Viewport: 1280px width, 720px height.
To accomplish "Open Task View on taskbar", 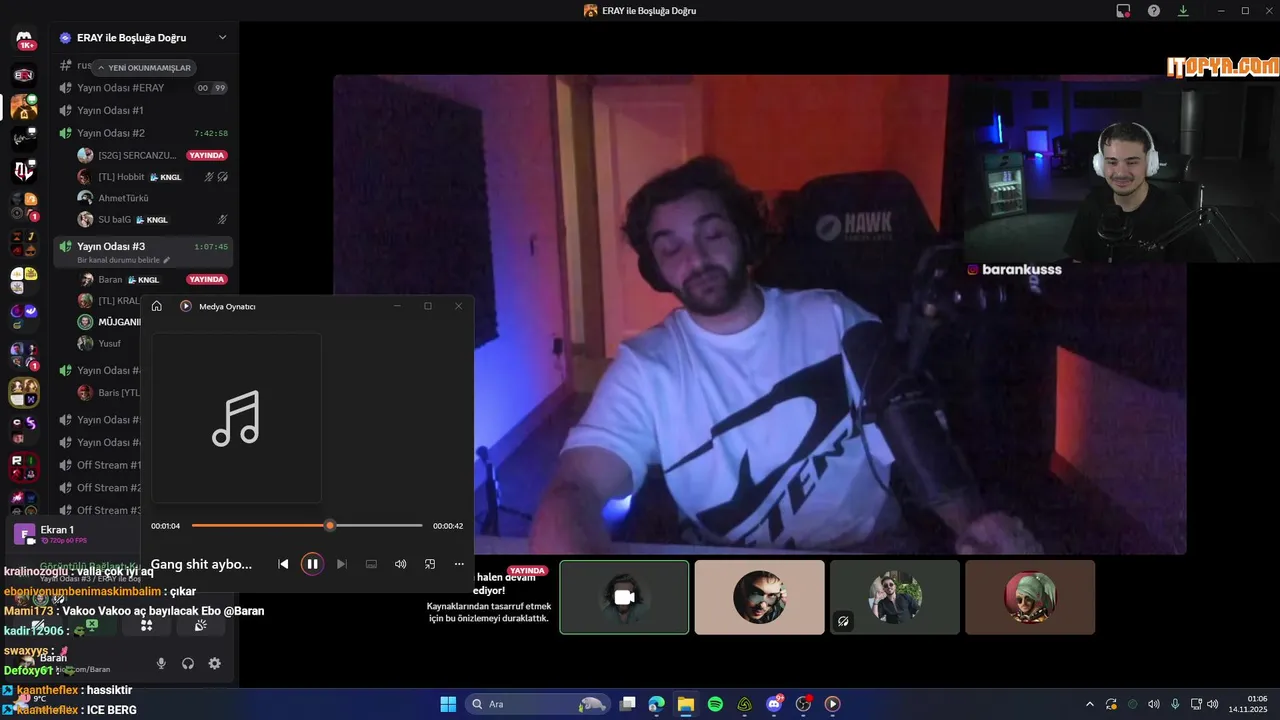I will 627,704.
